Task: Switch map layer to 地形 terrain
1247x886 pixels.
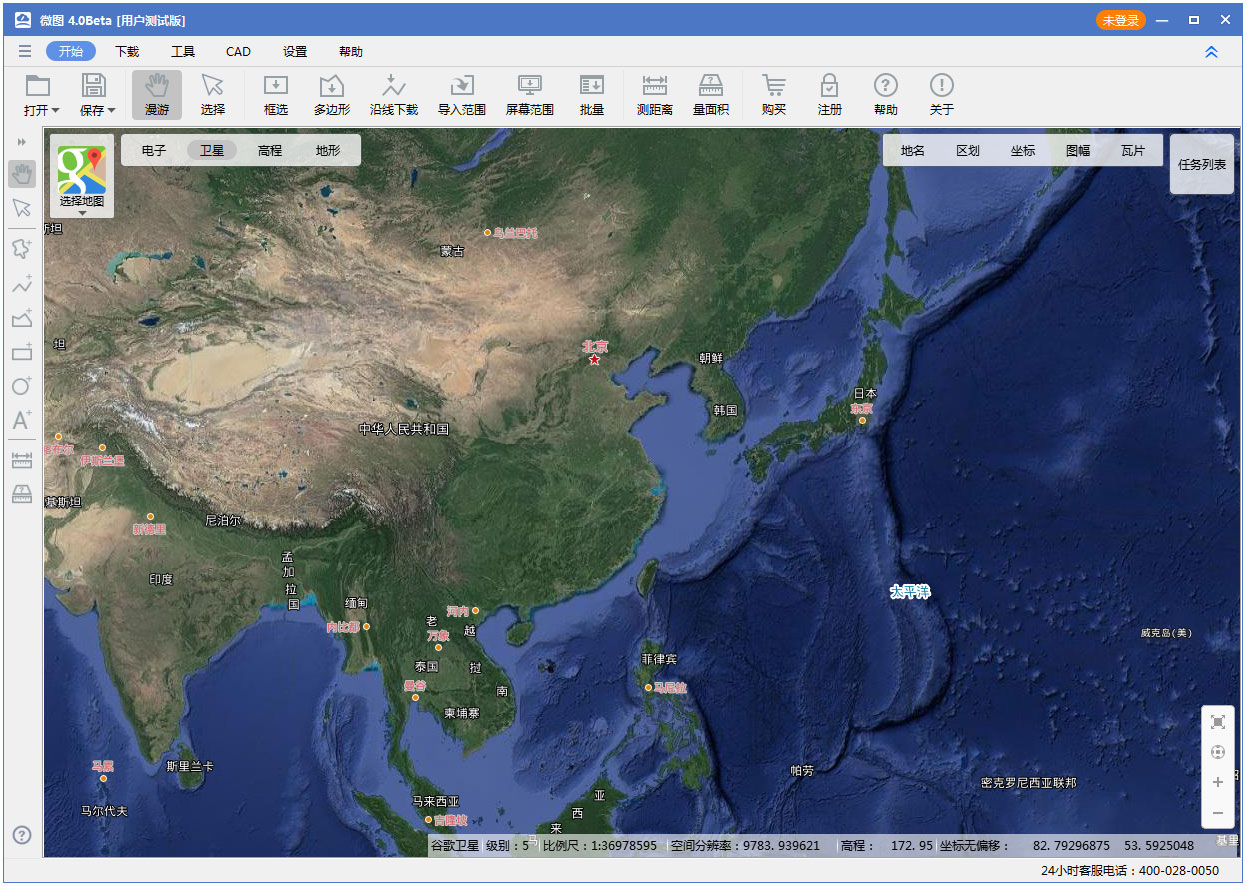Action: (x=328, y=151)
